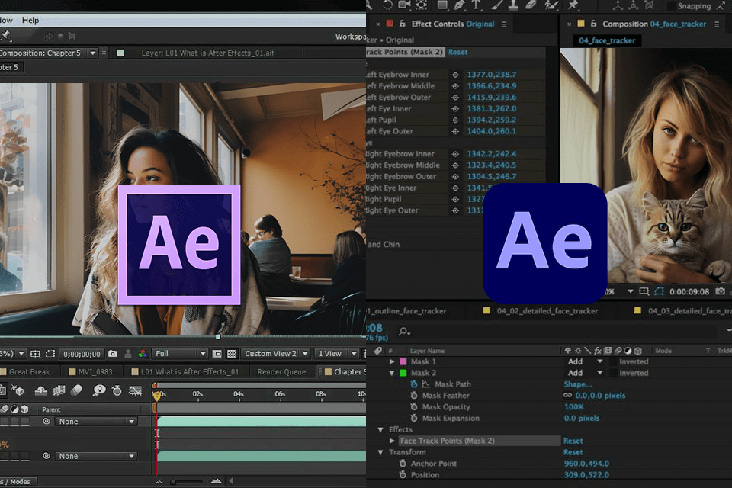Screen dimensions: 732x488
Task: Expand the Mask 1 group
Action: [x=392, y=361]
